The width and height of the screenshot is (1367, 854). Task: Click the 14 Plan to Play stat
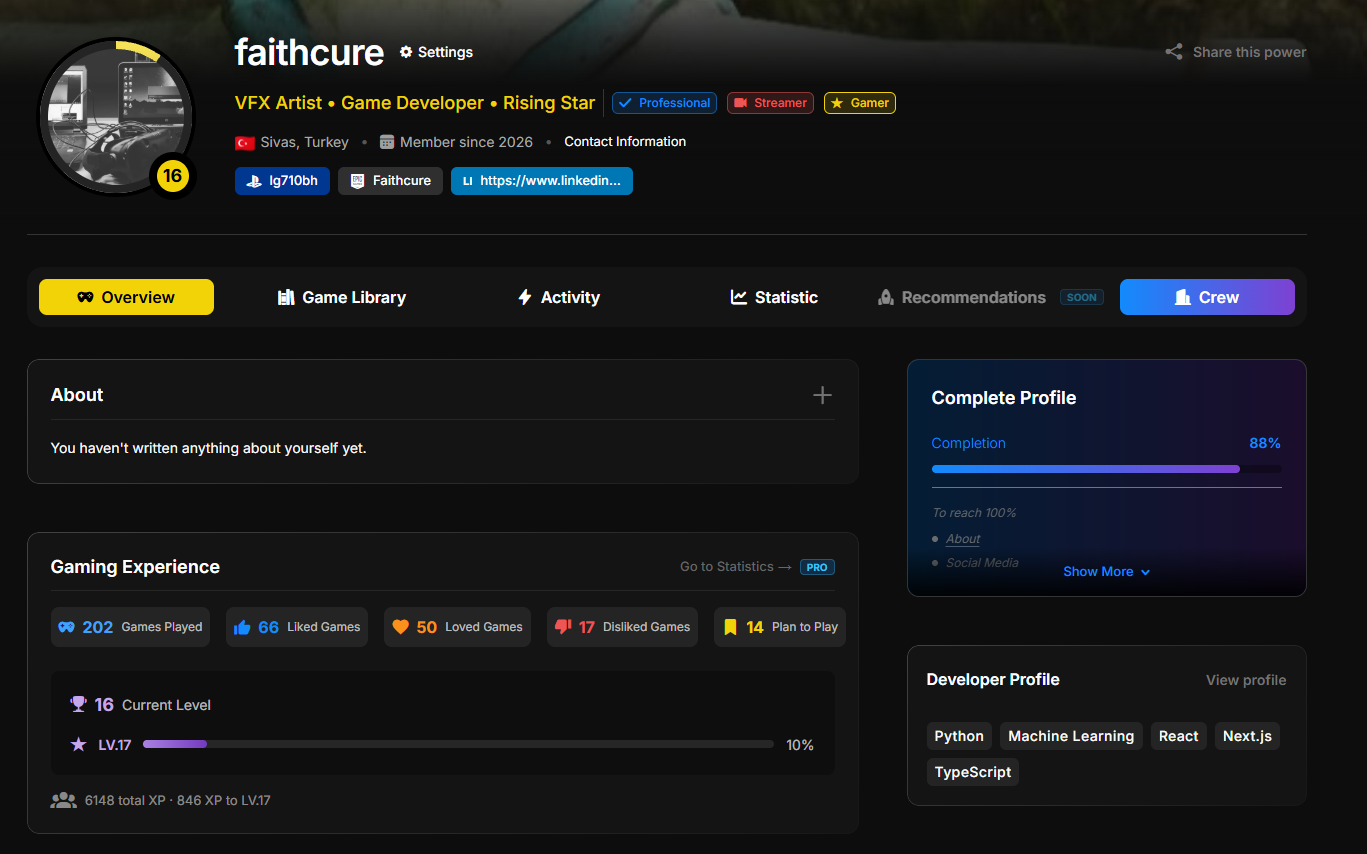click(780, 627)
